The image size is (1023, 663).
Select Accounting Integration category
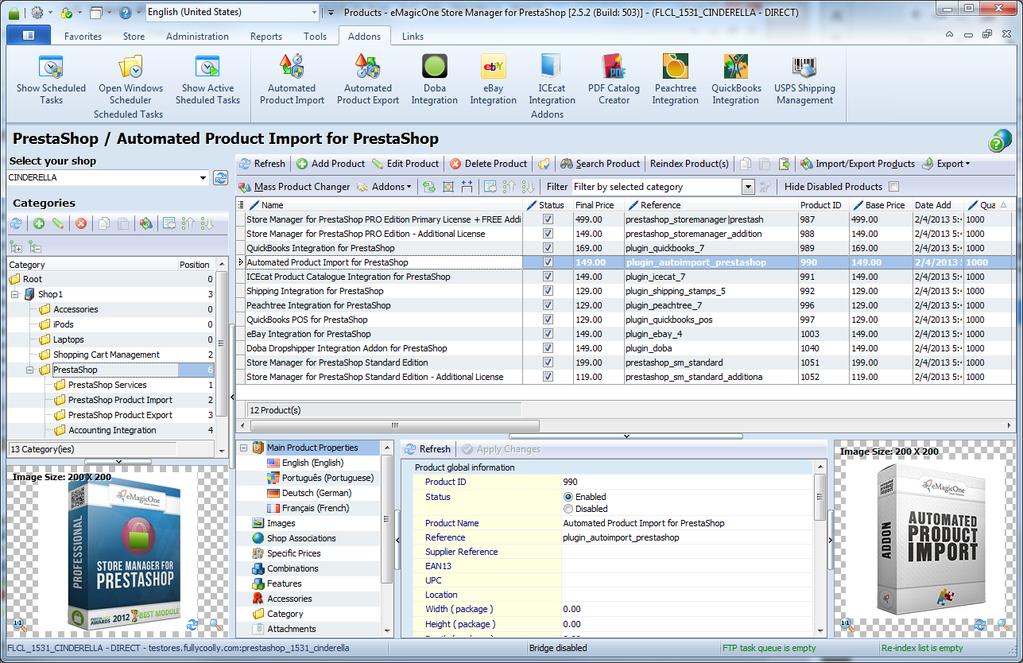tap(112, 431)
